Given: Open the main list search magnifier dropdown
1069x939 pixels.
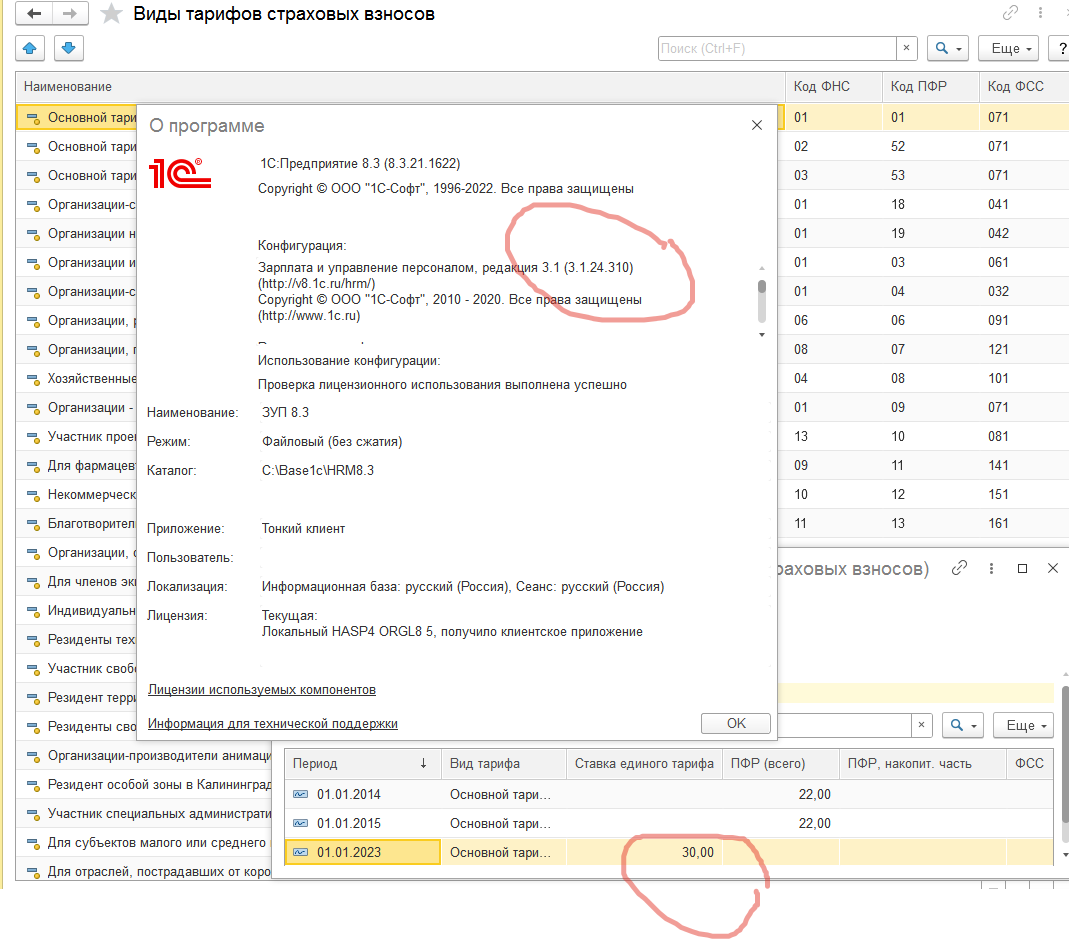Looking at the screenshot, I should click(x=948, y=48).
